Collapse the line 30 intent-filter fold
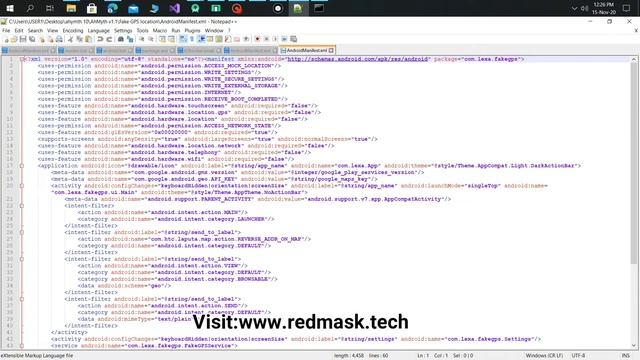The height and width of the screenshot is (360, 640). tap(22, 259)
